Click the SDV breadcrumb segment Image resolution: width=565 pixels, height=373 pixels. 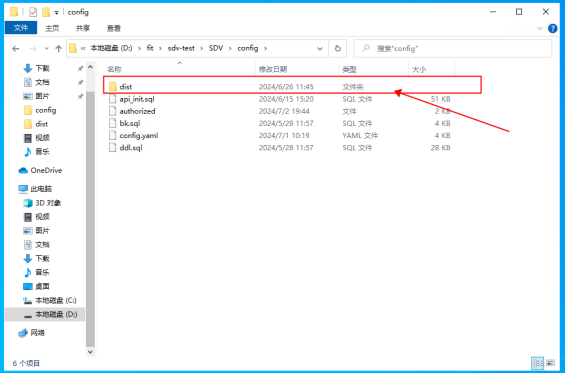[216, 48]
